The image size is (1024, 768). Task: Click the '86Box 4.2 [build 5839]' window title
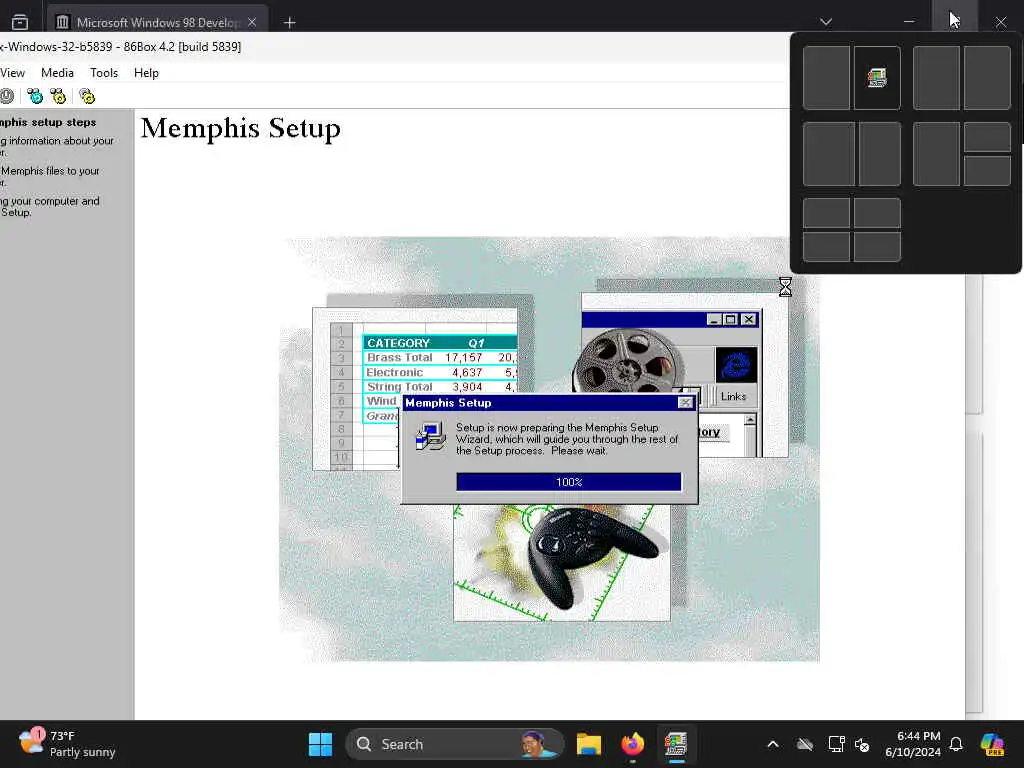[x=182, y=46]
